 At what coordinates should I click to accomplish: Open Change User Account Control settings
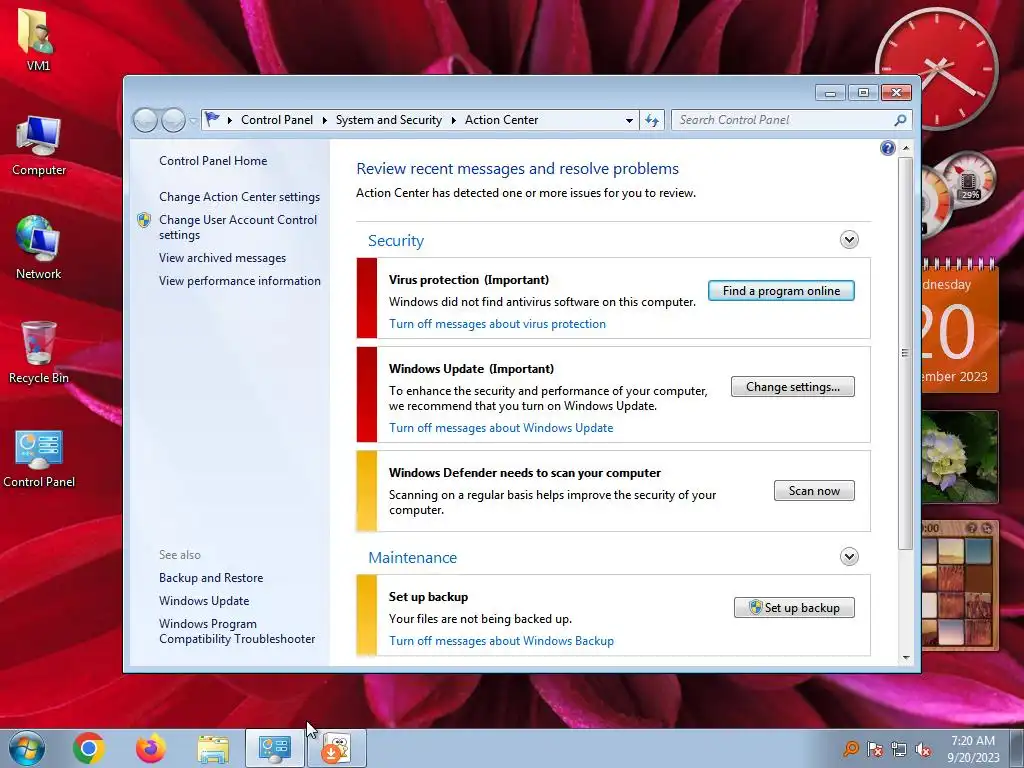[238, 227]
